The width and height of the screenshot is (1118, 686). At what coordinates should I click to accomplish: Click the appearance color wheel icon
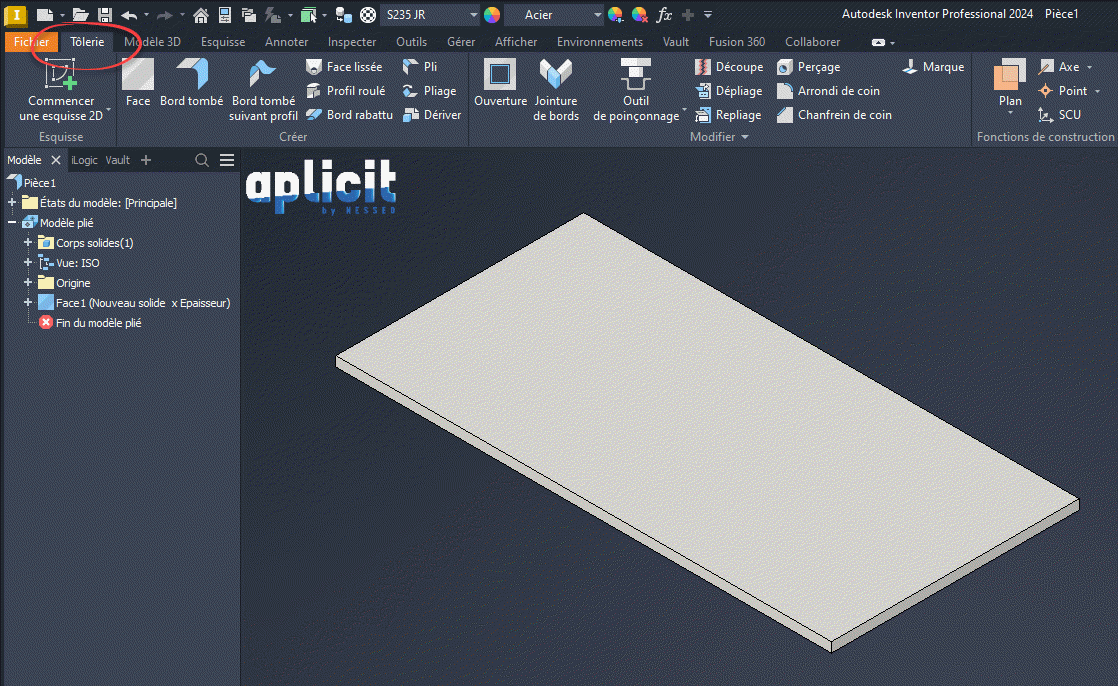[x=491, y=15]
